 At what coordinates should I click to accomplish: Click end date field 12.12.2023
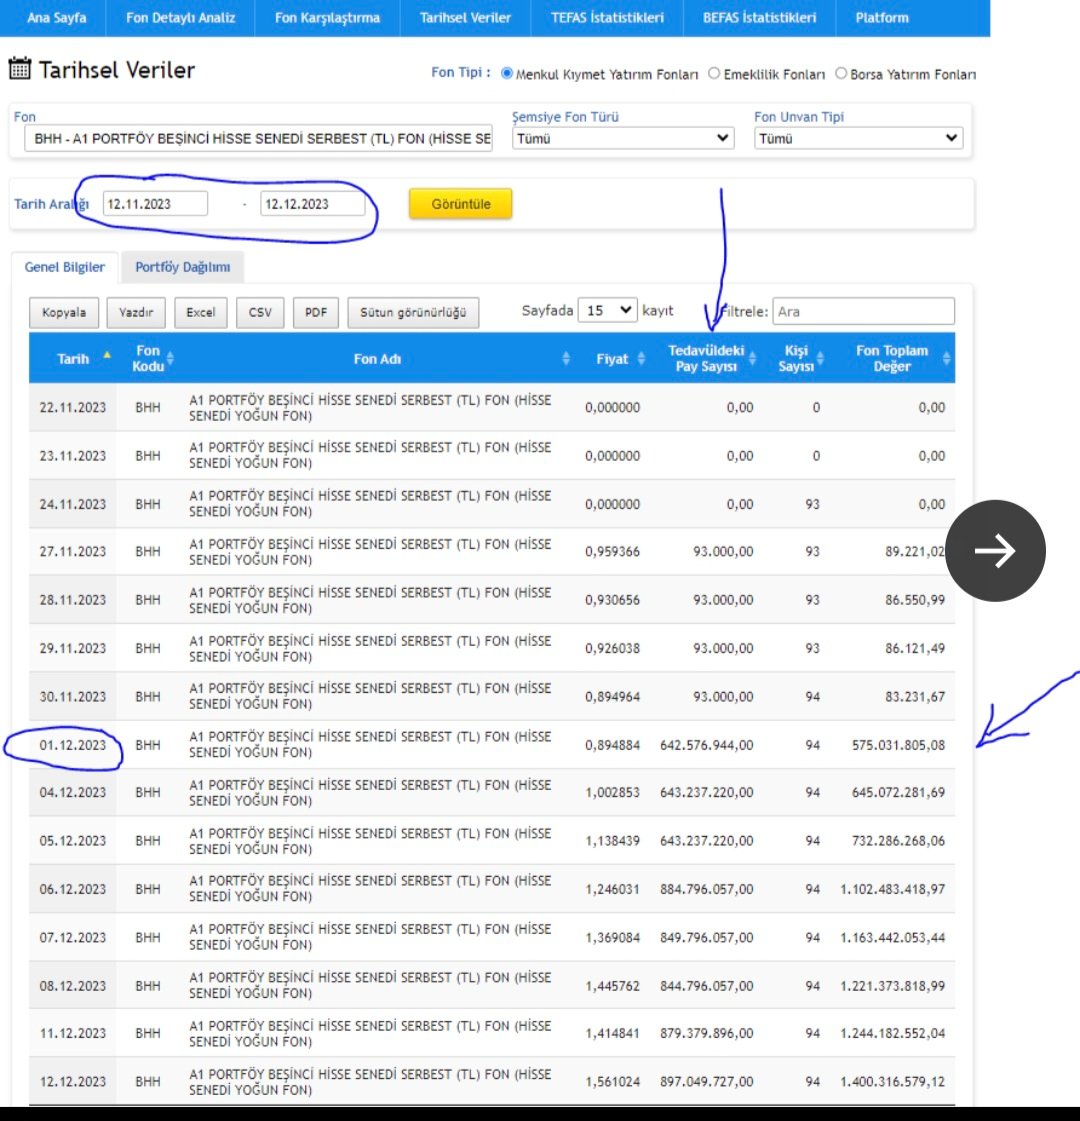pyautogui.click(x=312, y=204)
